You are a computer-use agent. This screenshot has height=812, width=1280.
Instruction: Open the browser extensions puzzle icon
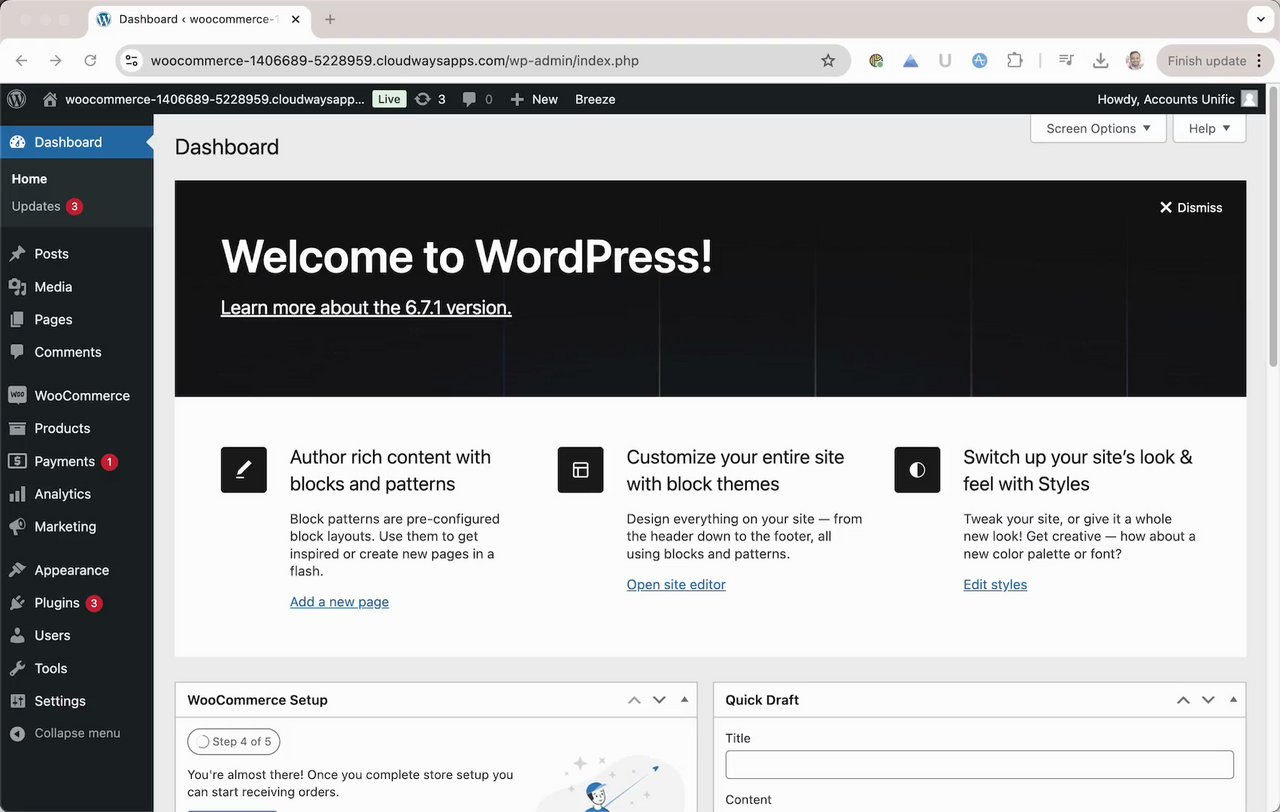(1014, 61)
